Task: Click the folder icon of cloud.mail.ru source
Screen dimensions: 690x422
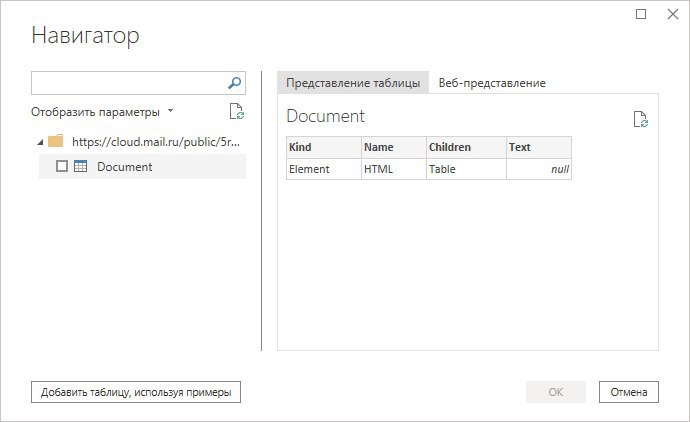Action: (55, 141)
